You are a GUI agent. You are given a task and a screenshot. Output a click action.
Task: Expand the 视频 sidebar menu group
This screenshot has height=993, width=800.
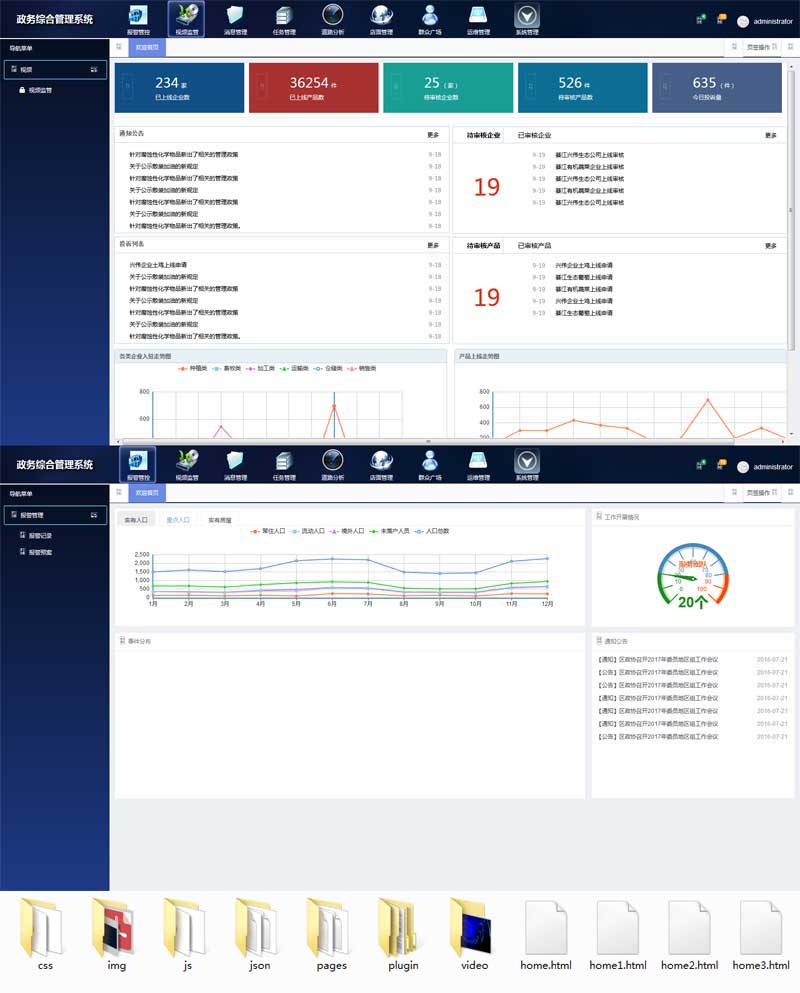point(55,69)
